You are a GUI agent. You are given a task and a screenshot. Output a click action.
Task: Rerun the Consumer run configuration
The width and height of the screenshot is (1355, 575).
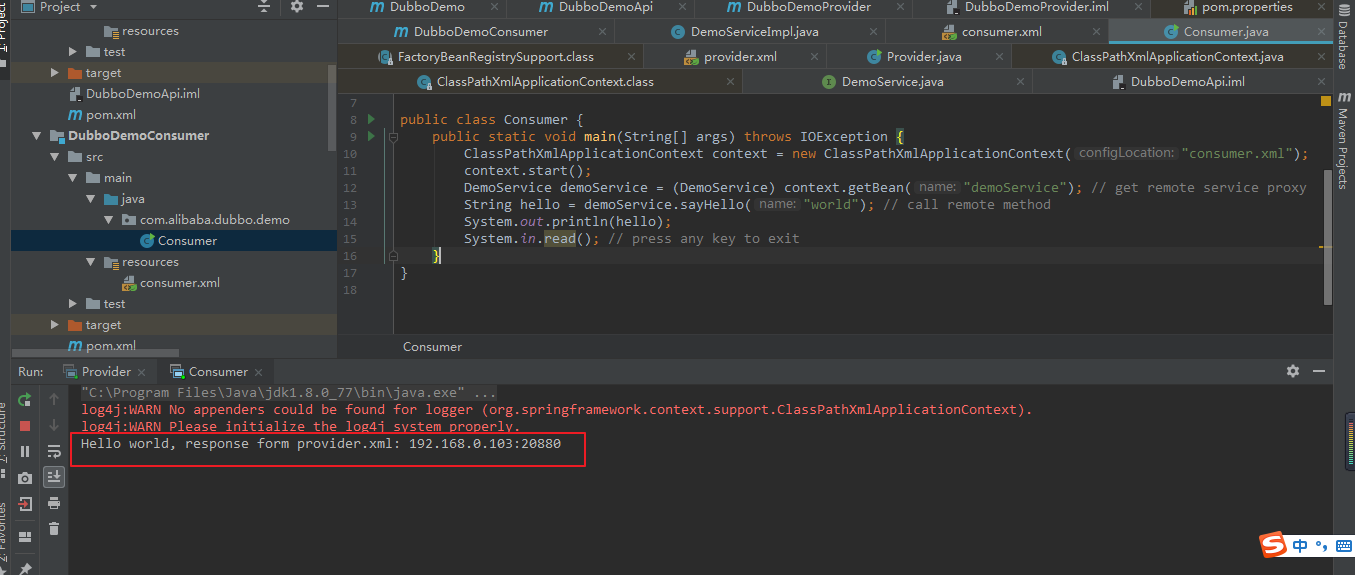point(25,400)
